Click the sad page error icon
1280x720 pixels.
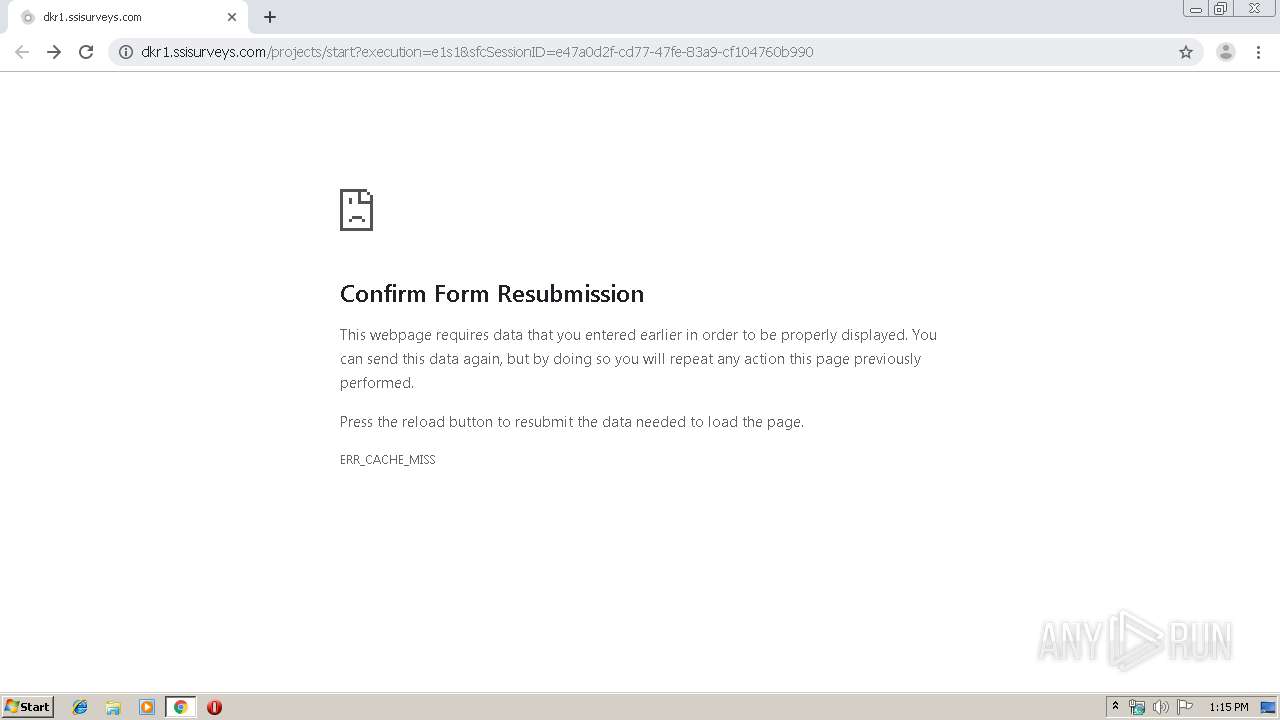[x=356, y=210]
